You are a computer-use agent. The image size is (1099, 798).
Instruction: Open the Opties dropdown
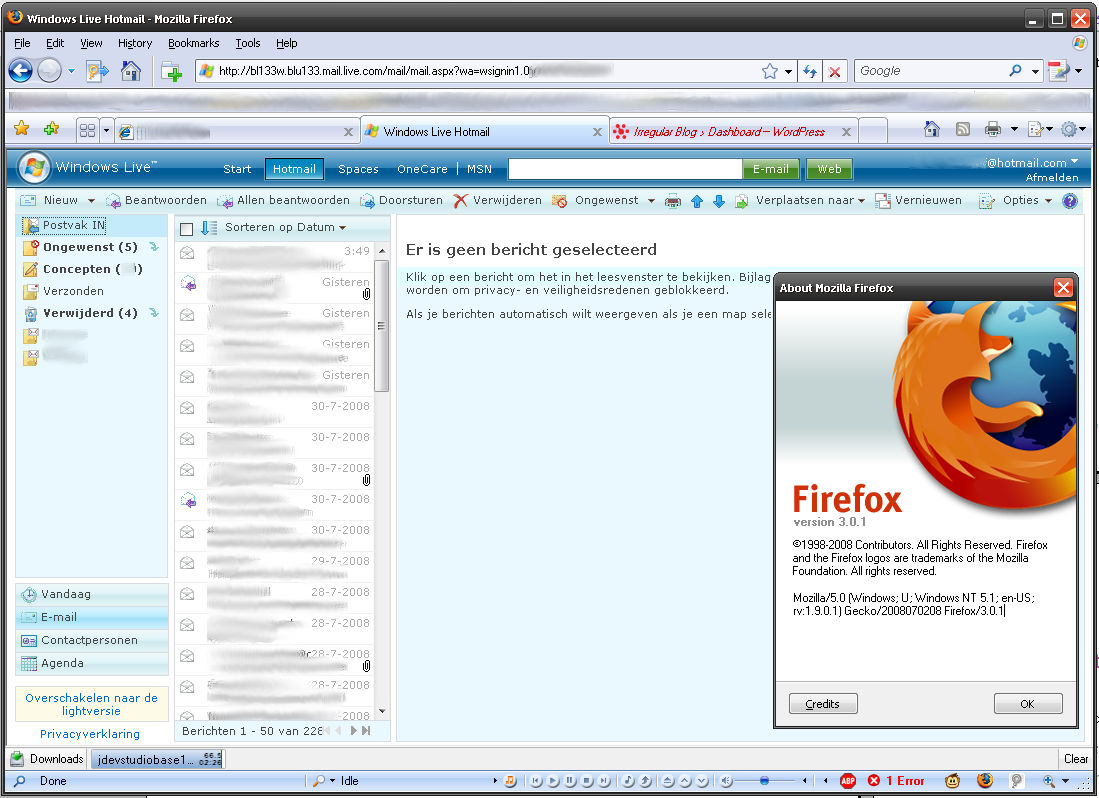tap(1049, 201)
